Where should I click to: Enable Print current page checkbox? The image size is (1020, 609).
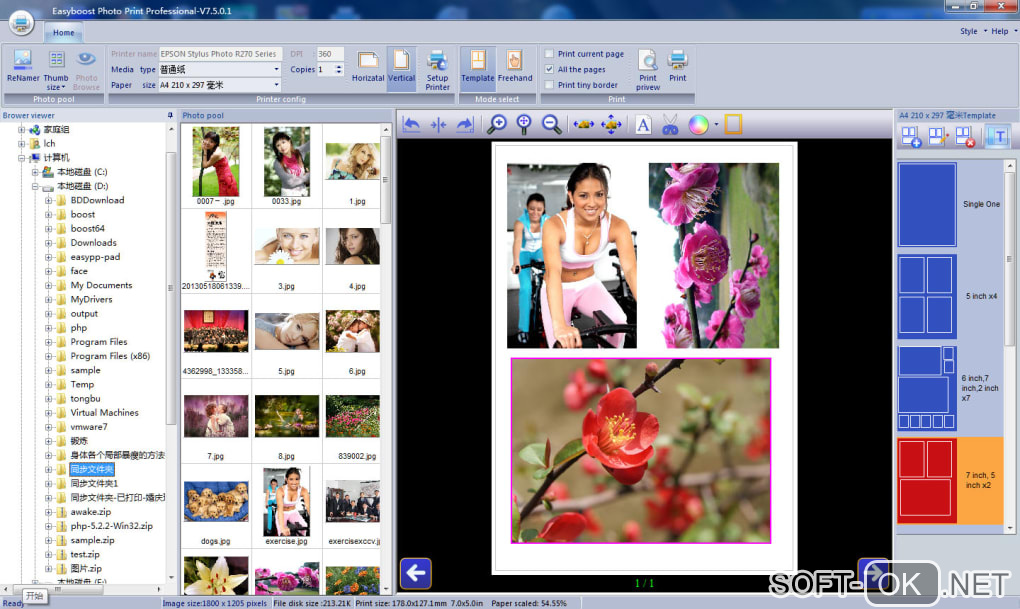click(550, 54)
